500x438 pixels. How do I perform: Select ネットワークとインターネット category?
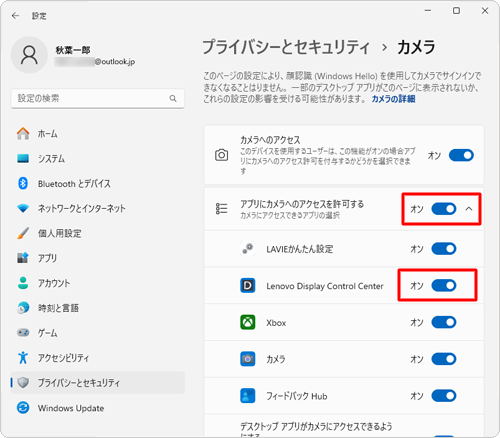click(x=97, y=208)
